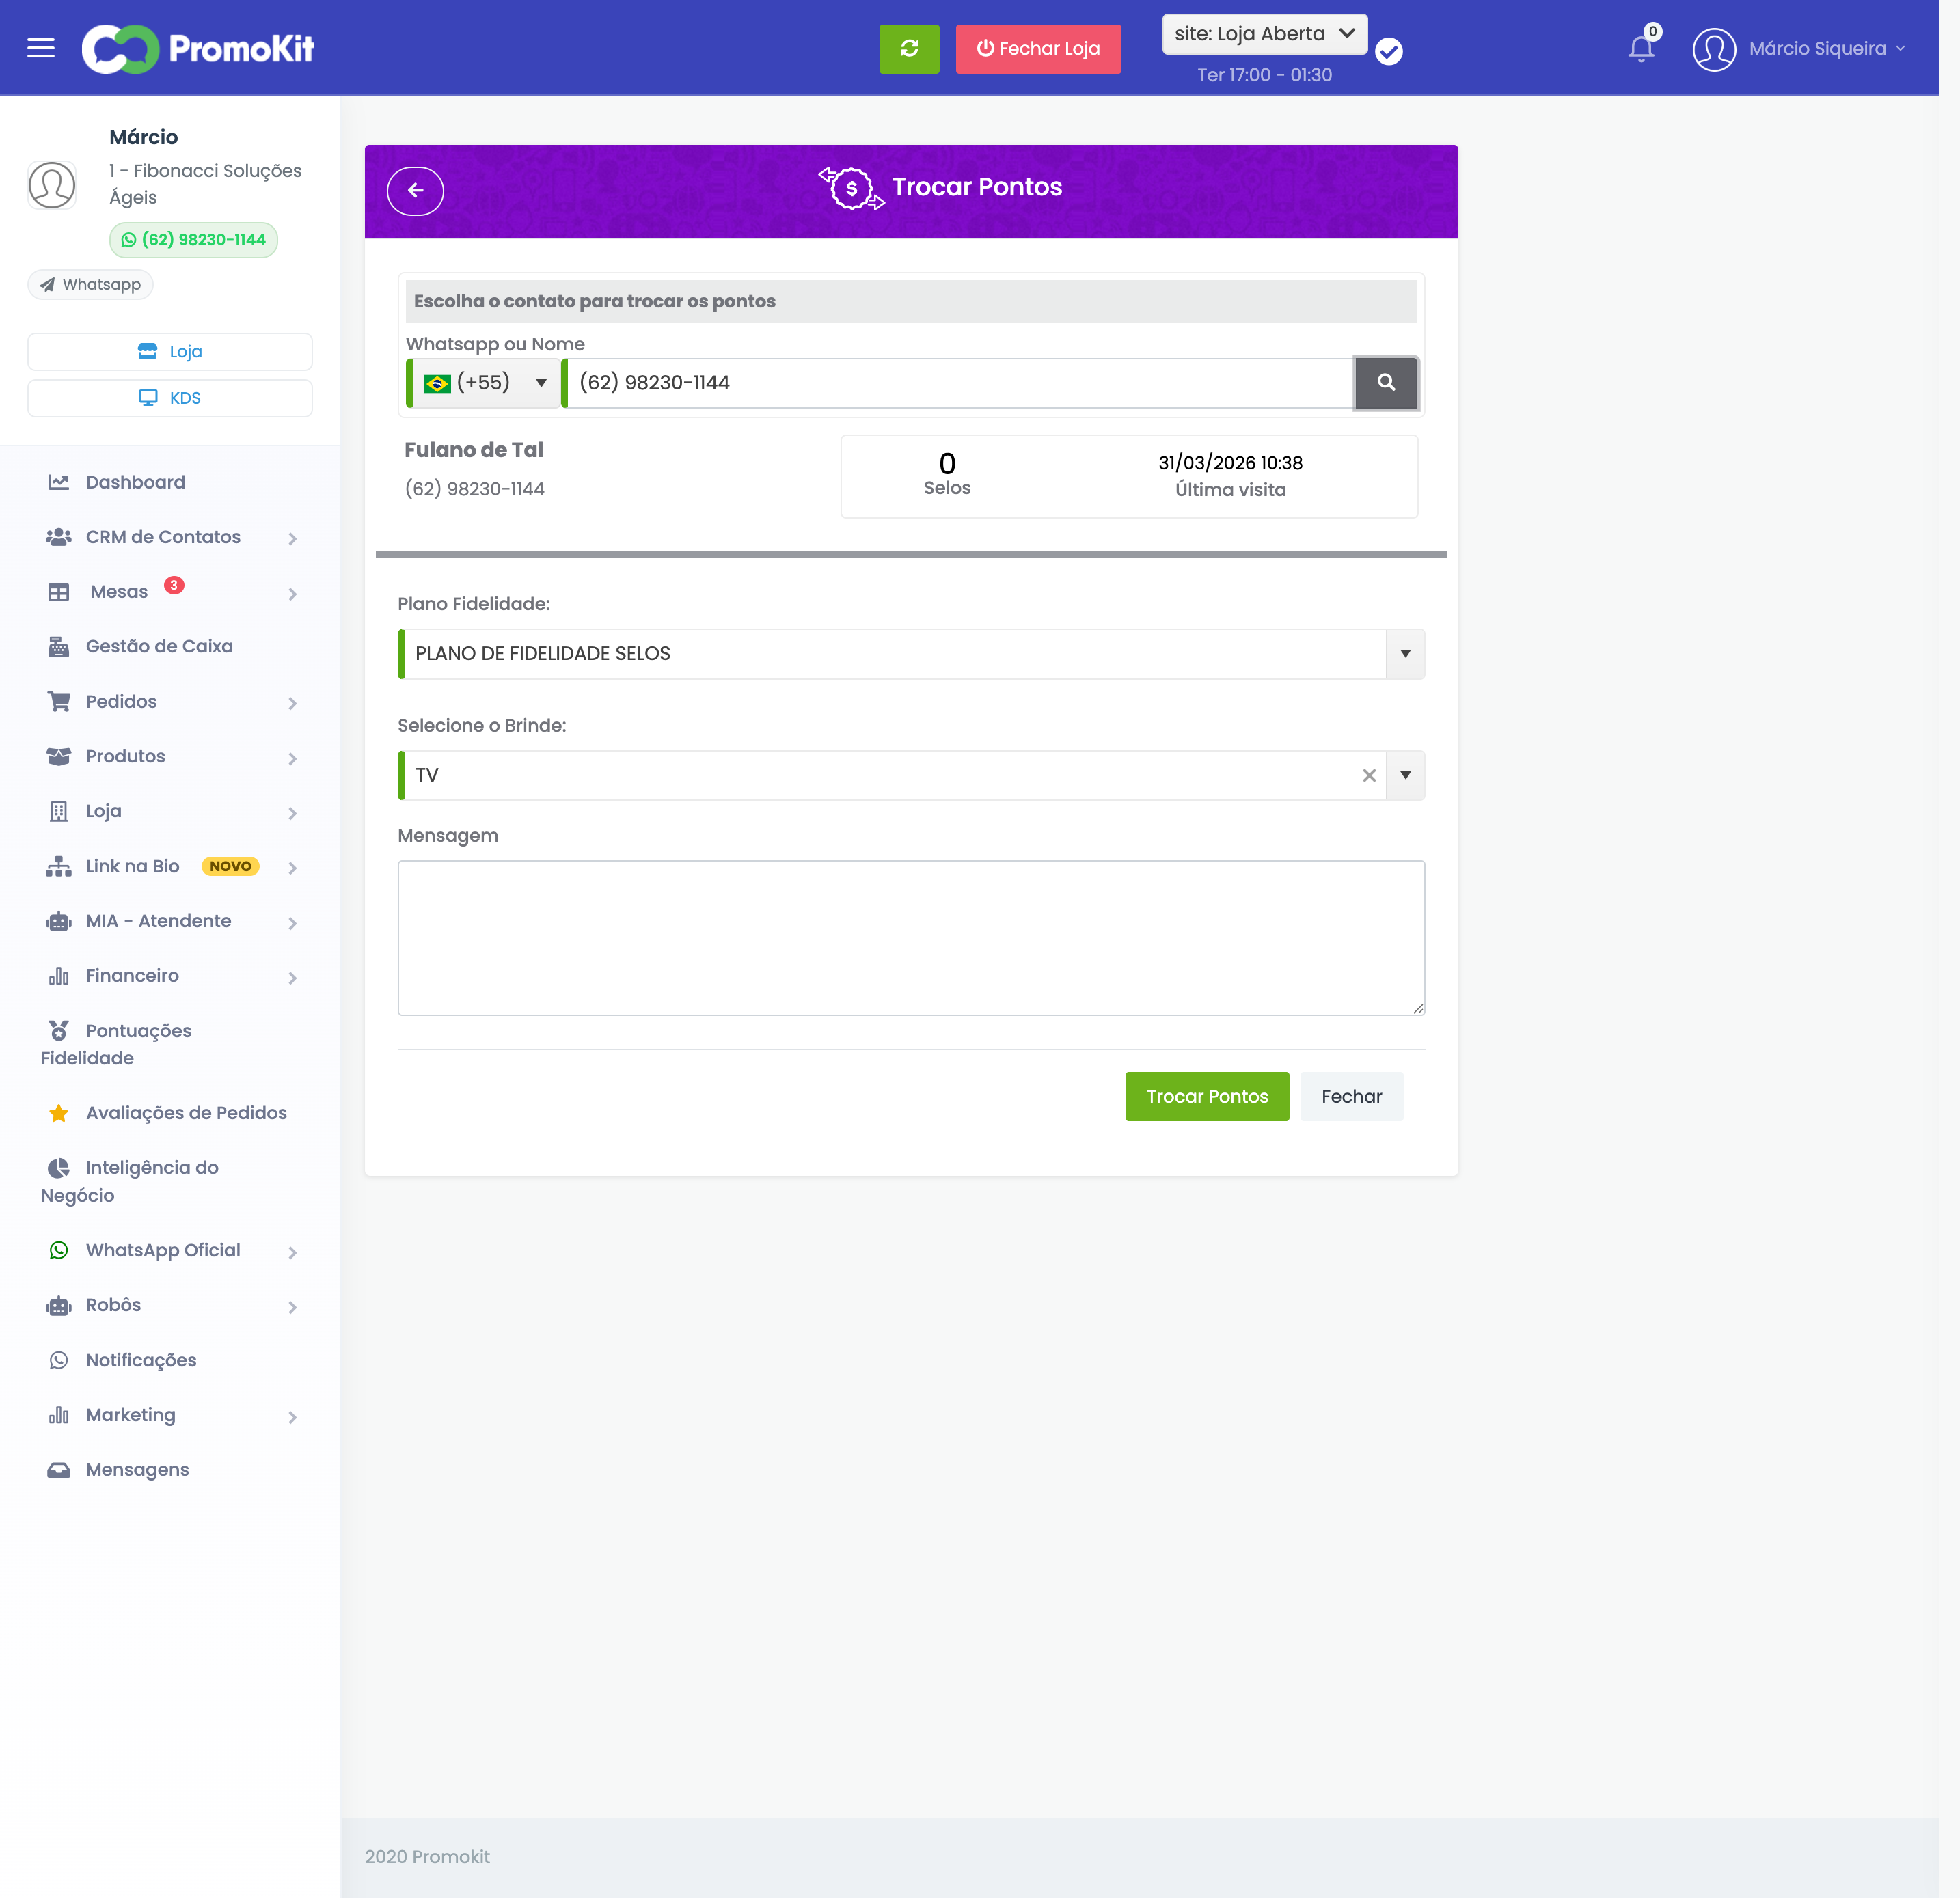Open Gestão de Caixa

click(159, 647)
